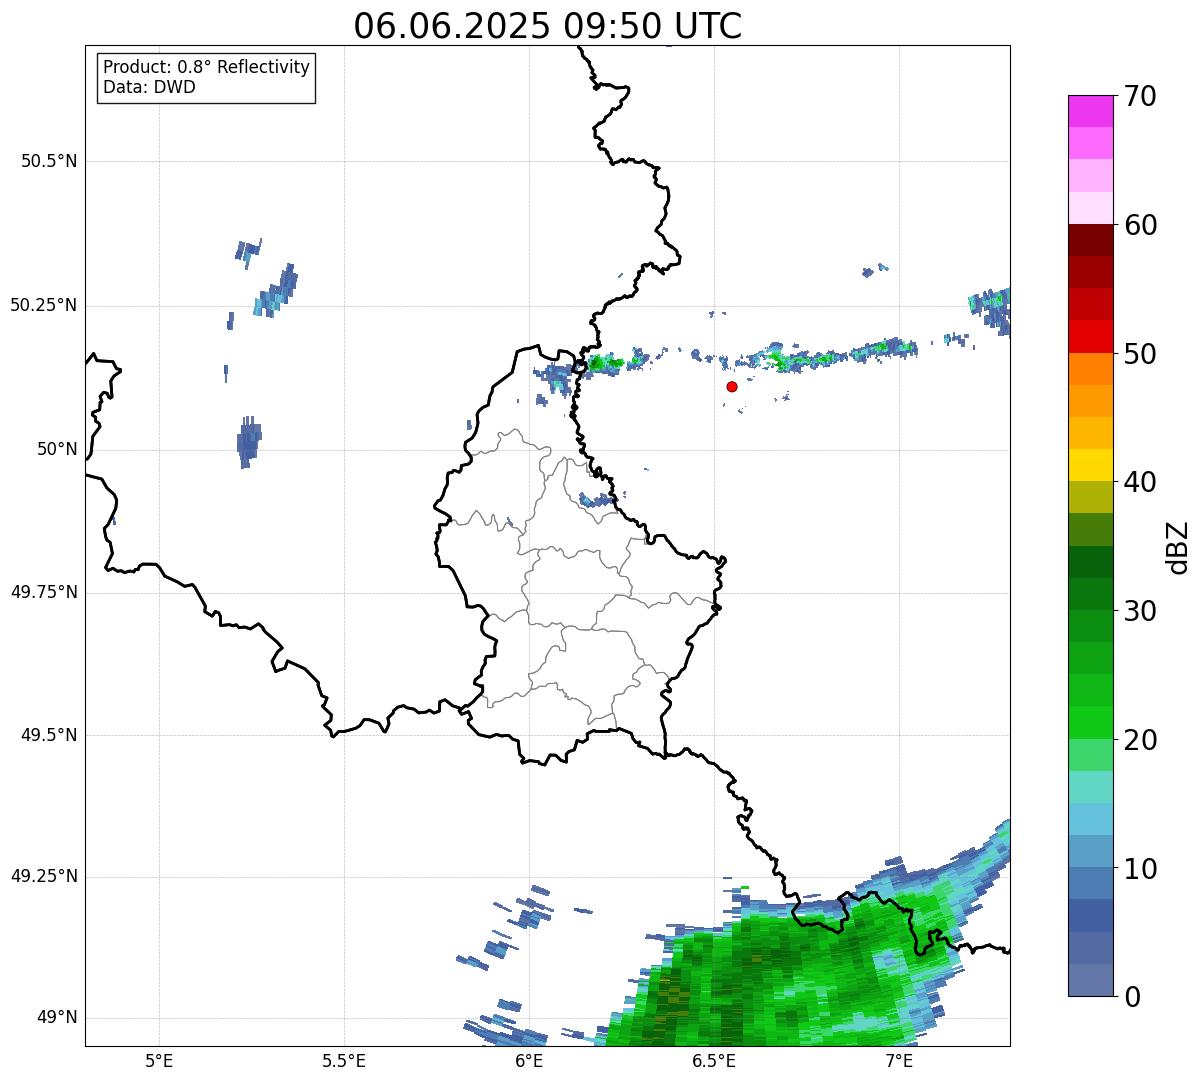The width and height of the screenshot is (1202, 1081).
Task: Click the 49°N latitude label
Action: (57, 1017)
